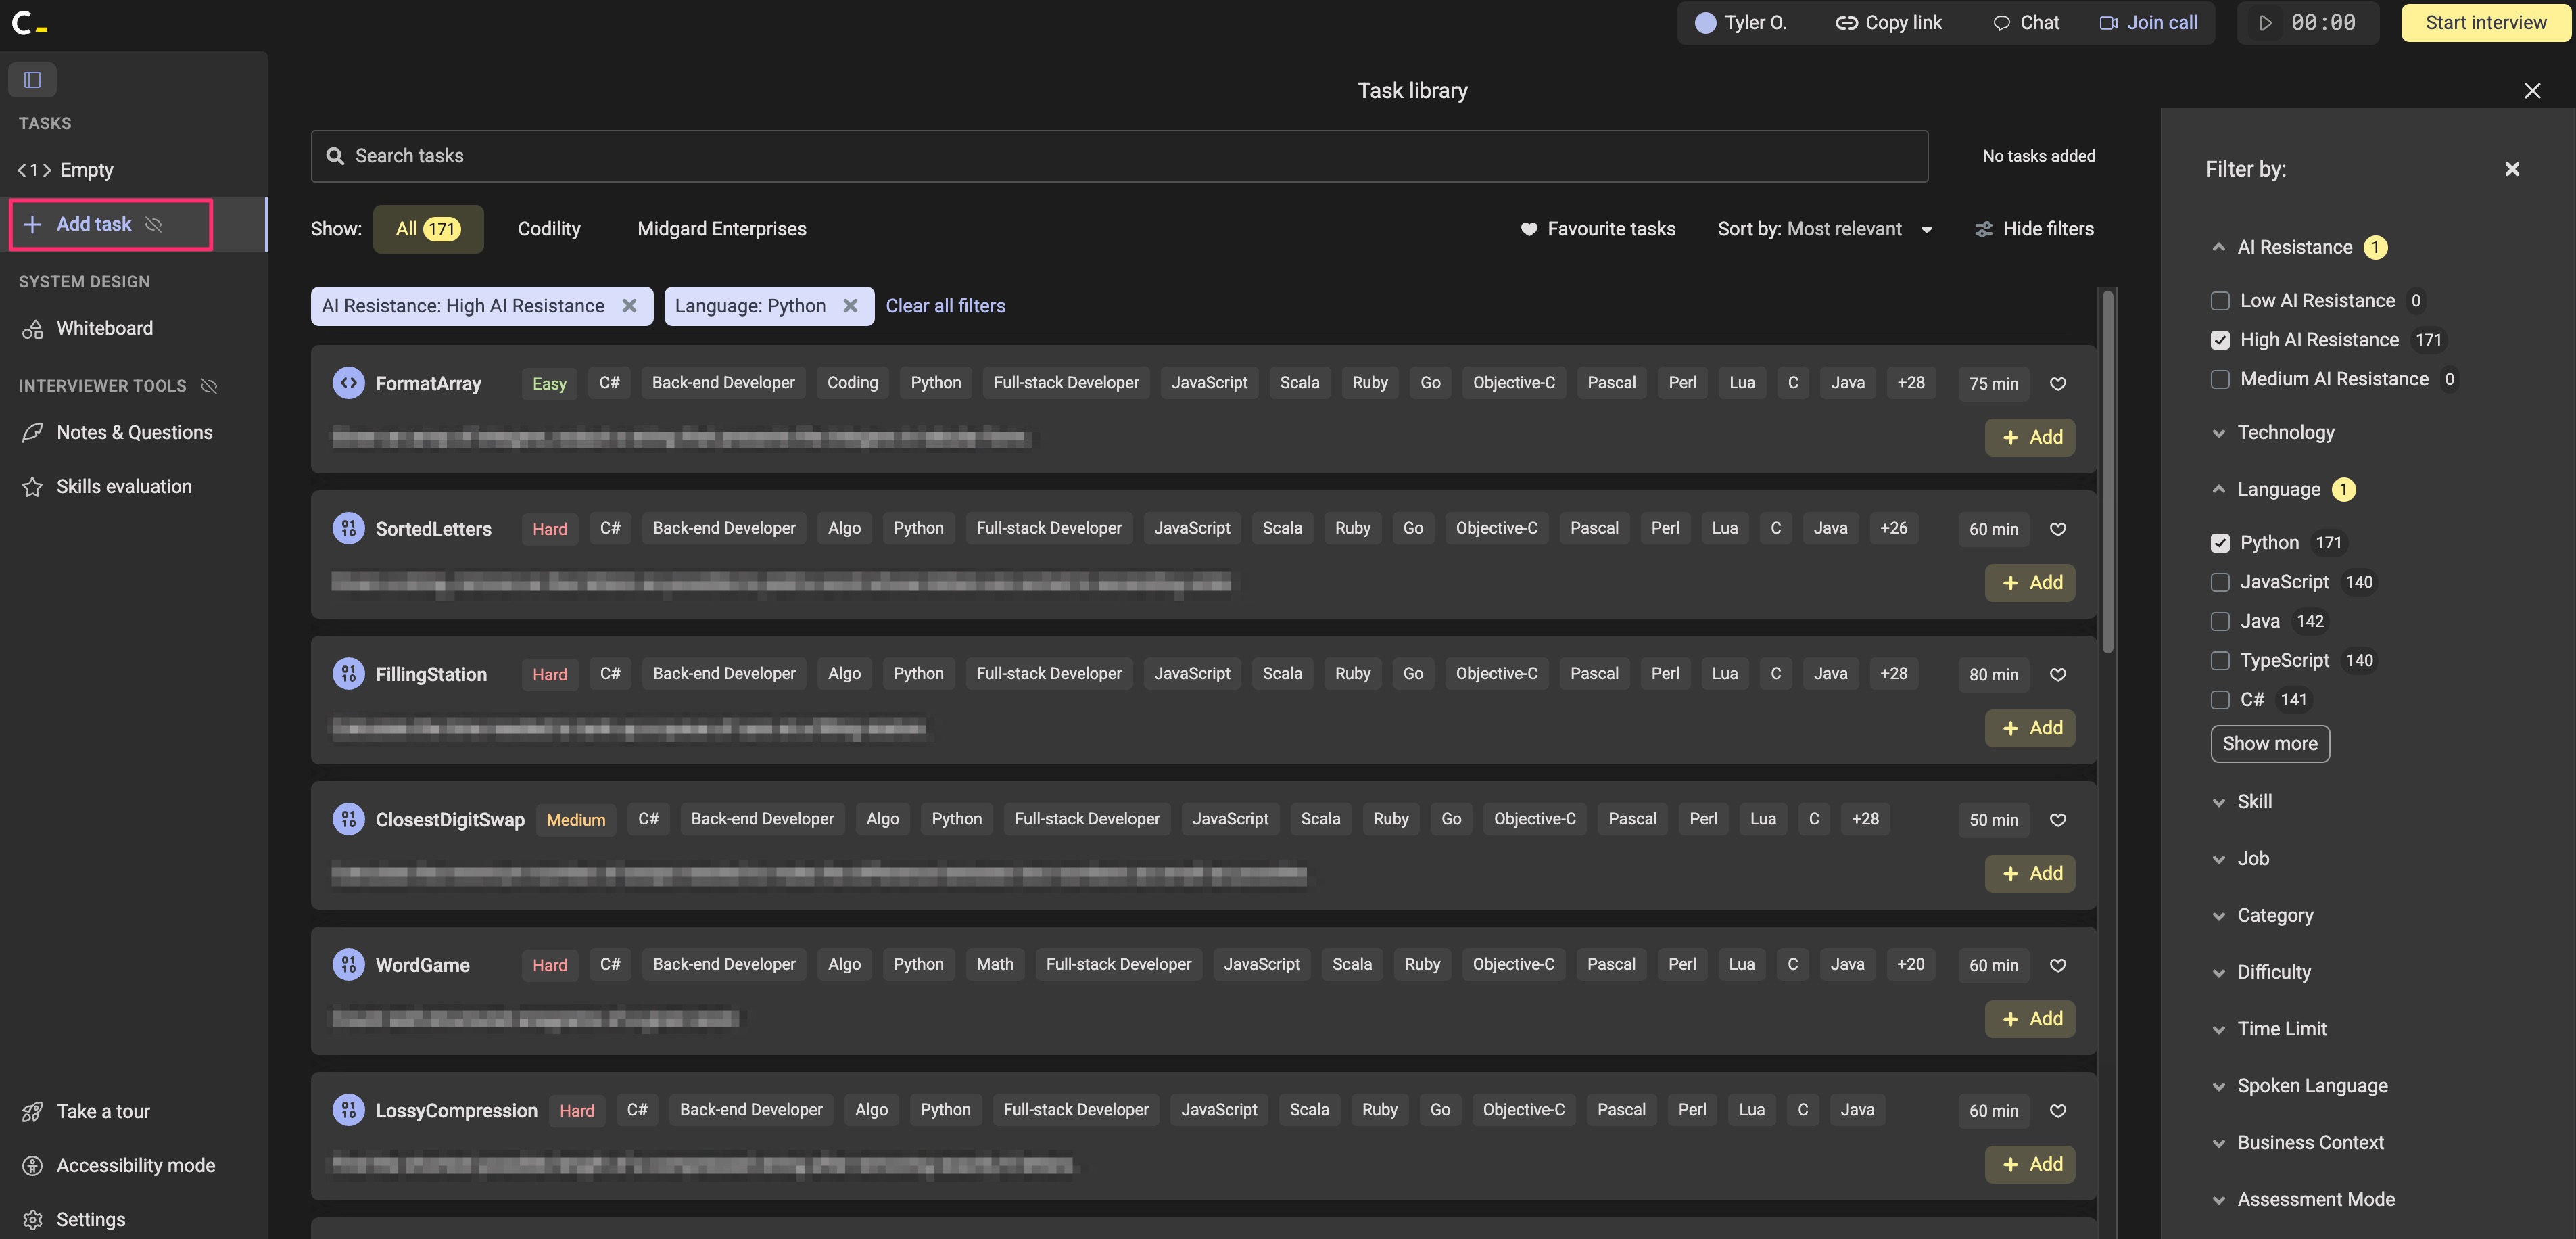Focus the Search tasks field
The image size is (2576, 1239).
[1119, 156]
